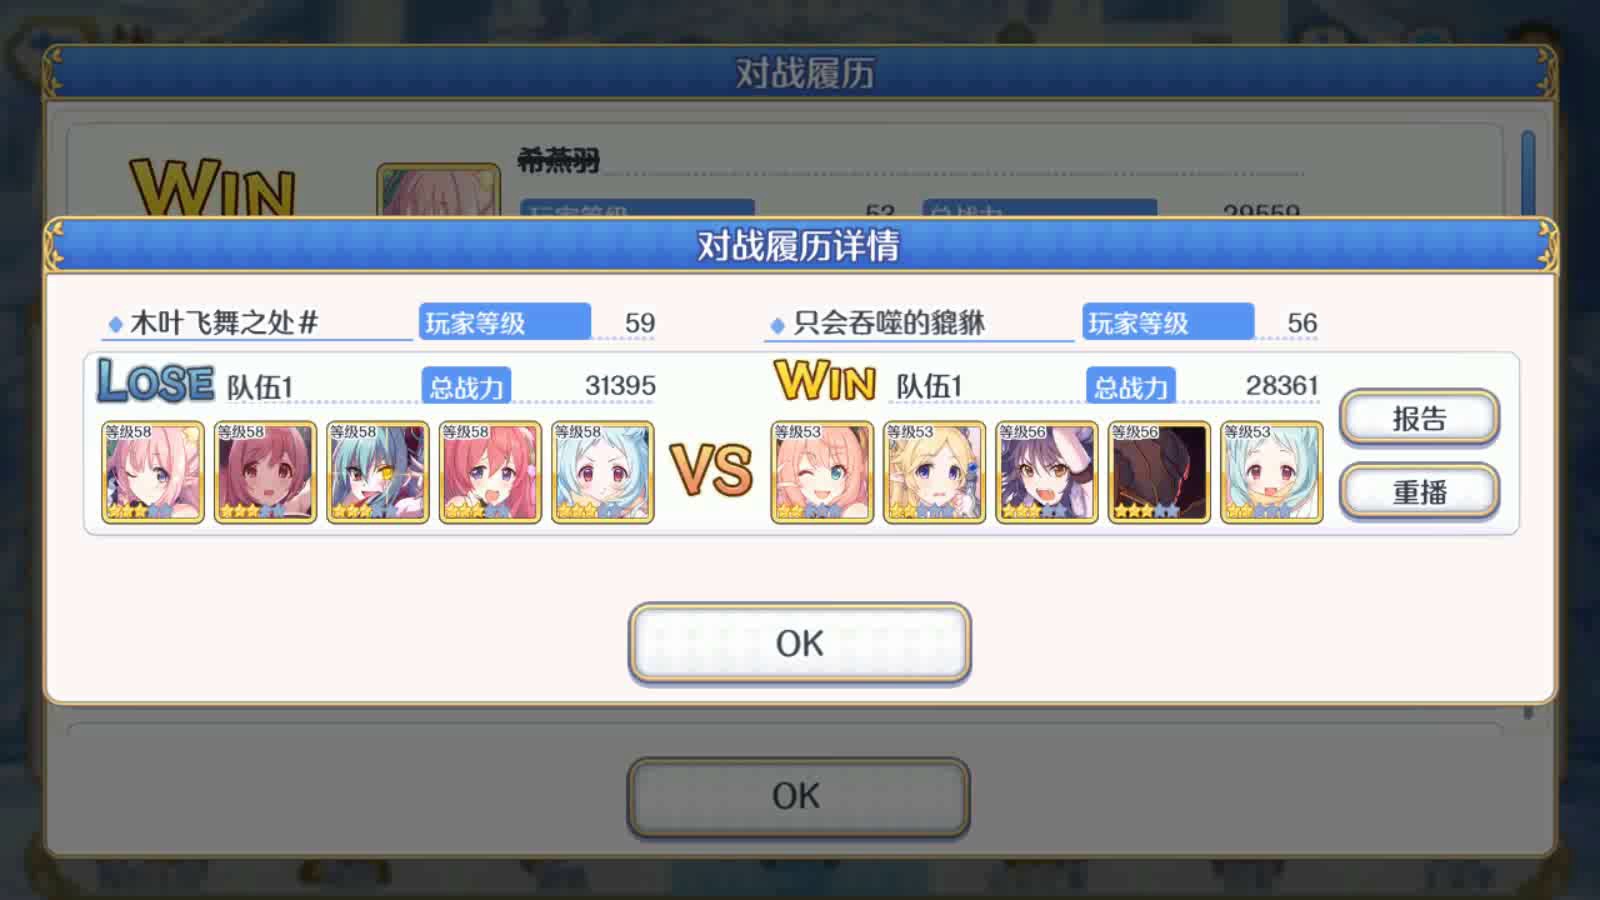Screen dimensions: 1600x900
Task: Select the light-blue-haired level 58 character portrait
Action: (x=603, y=472)
